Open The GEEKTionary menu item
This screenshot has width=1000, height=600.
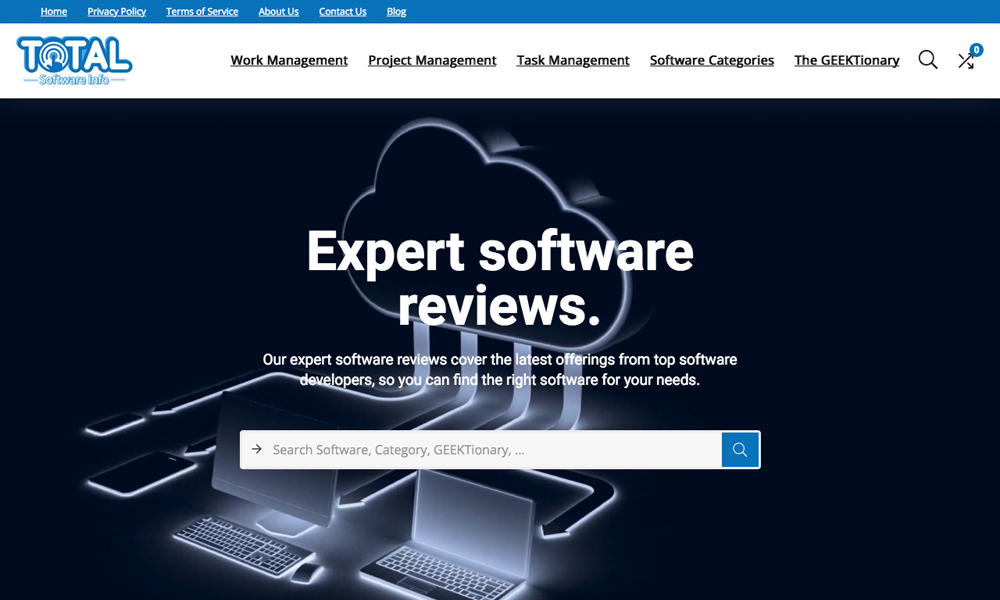tap(846, 60)
